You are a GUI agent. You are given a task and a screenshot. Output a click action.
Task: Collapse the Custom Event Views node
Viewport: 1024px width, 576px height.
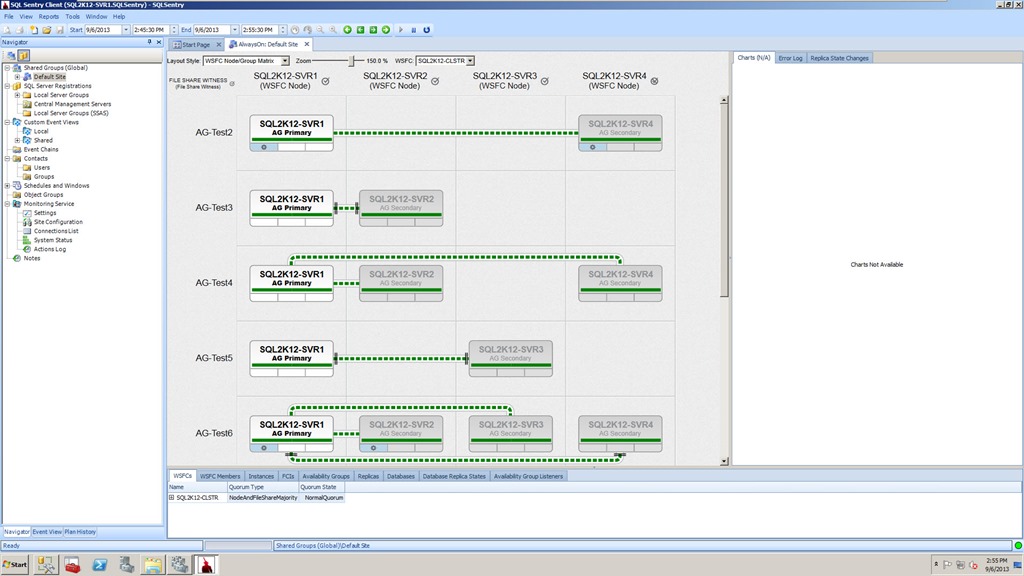[x=8, y=122]
